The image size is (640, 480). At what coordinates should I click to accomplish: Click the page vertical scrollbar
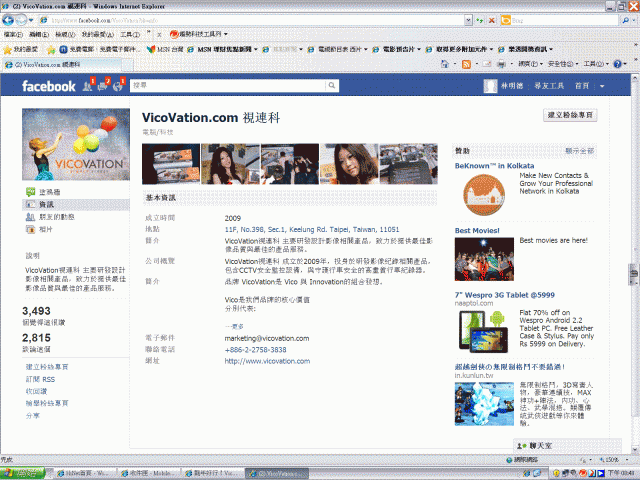pyautogui.click(x=635, y=263)
